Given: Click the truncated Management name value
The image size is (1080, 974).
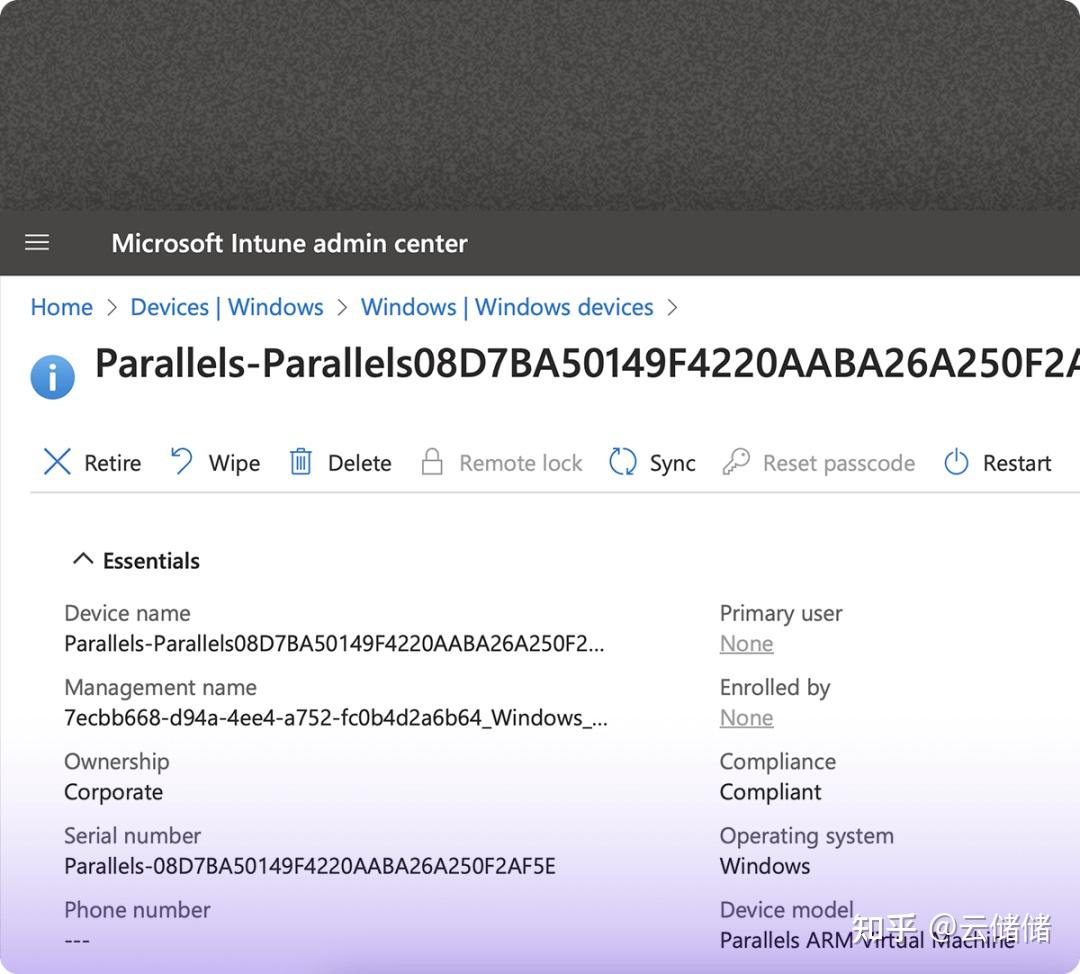Looking at the screenshot, I should 335,717.
